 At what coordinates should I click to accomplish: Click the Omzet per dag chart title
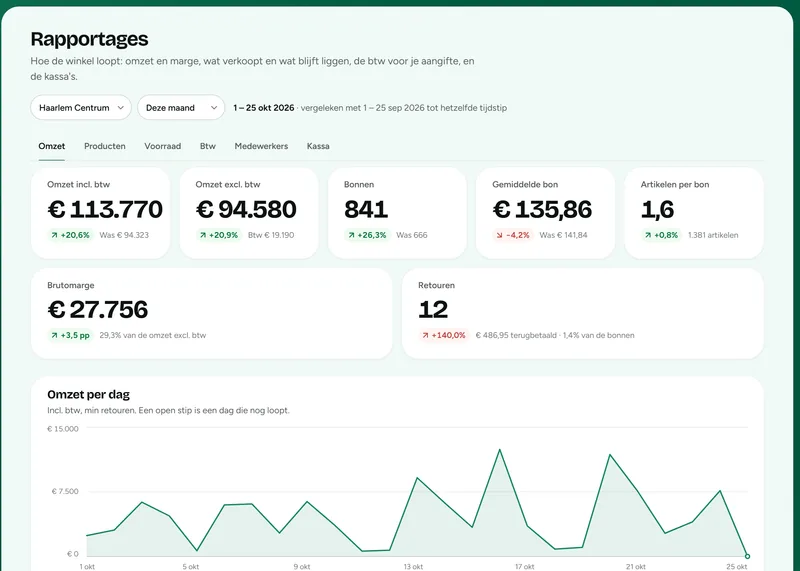coord(88,394)
